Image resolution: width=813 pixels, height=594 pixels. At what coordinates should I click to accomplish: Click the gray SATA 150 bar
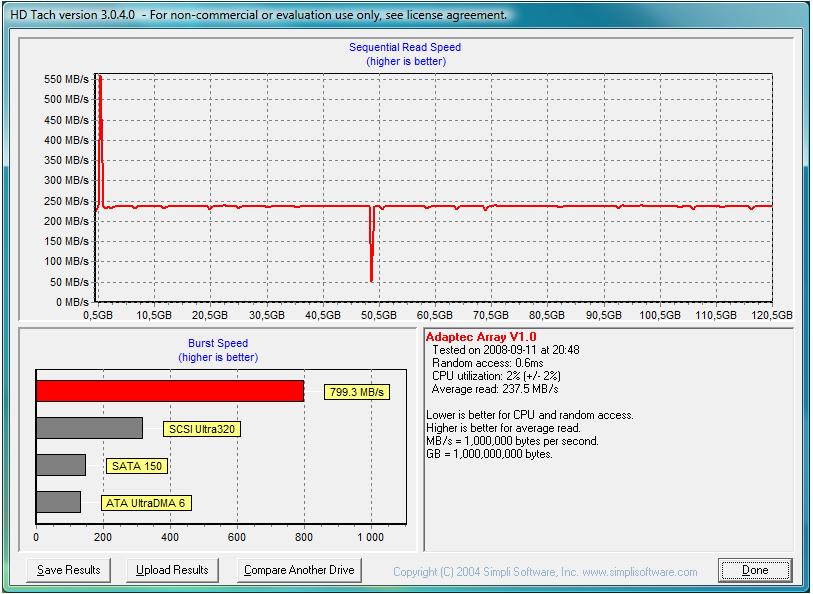click(x=61, y=465)
